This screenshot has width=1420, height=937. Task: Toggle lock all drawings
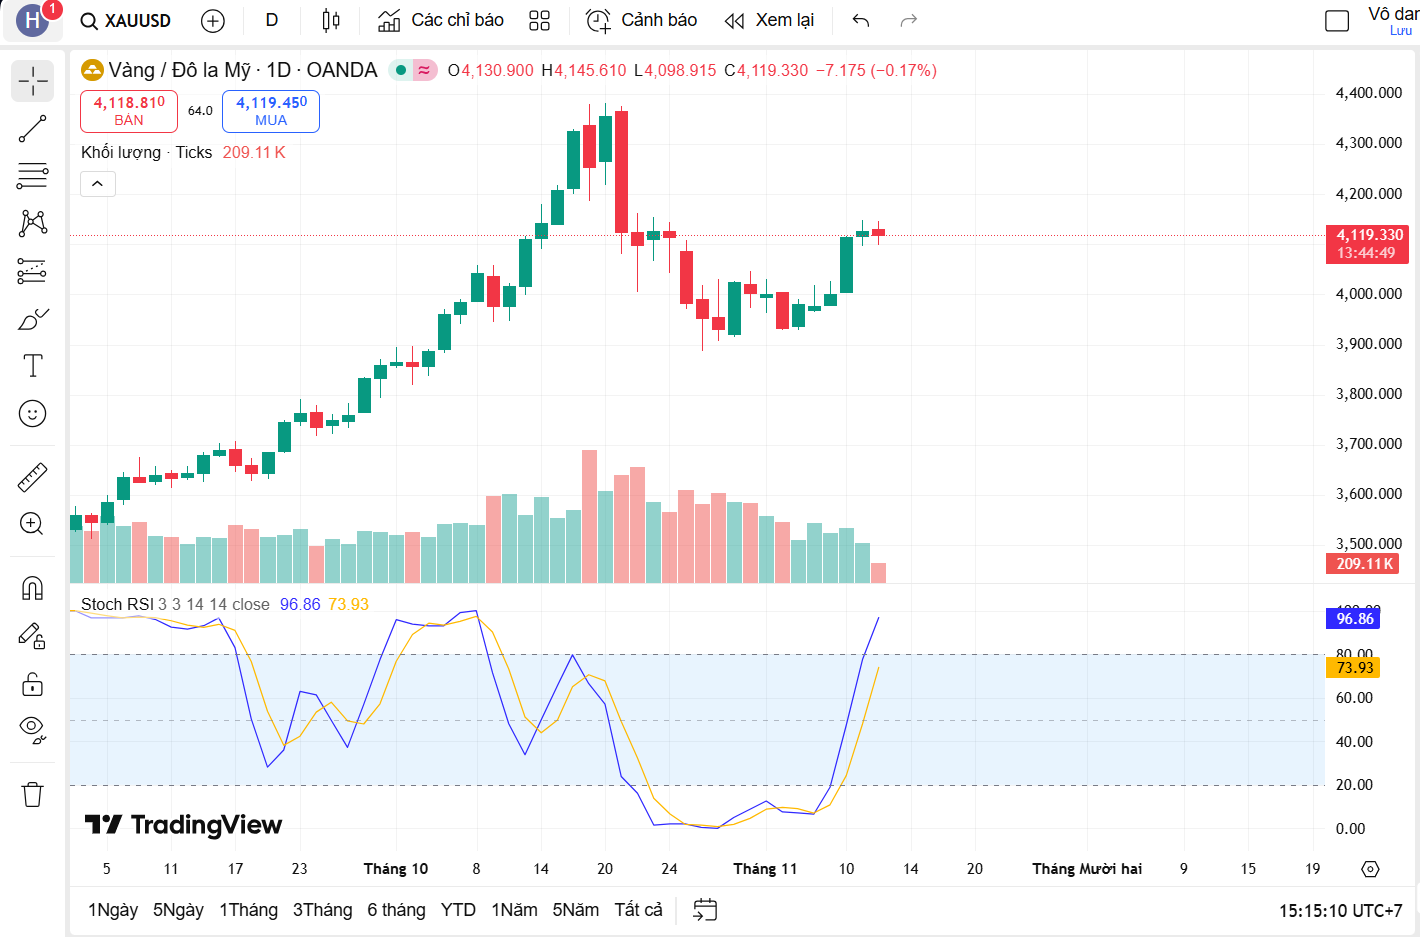point(32,684)
